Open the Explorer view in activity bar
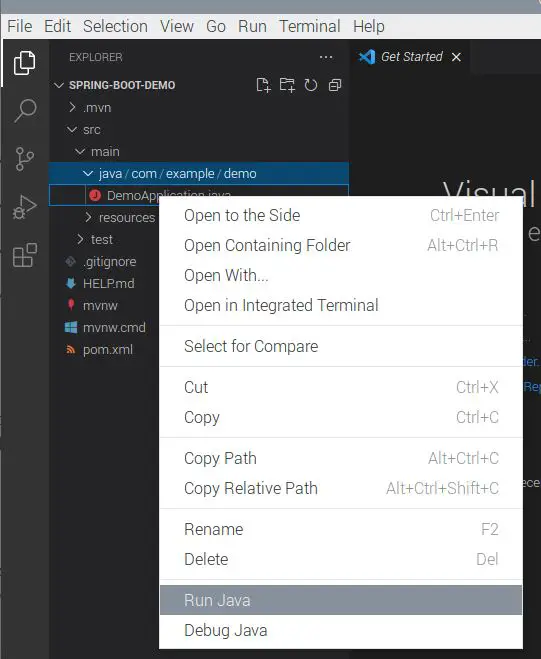541x659 pixels. click(24, 63)
